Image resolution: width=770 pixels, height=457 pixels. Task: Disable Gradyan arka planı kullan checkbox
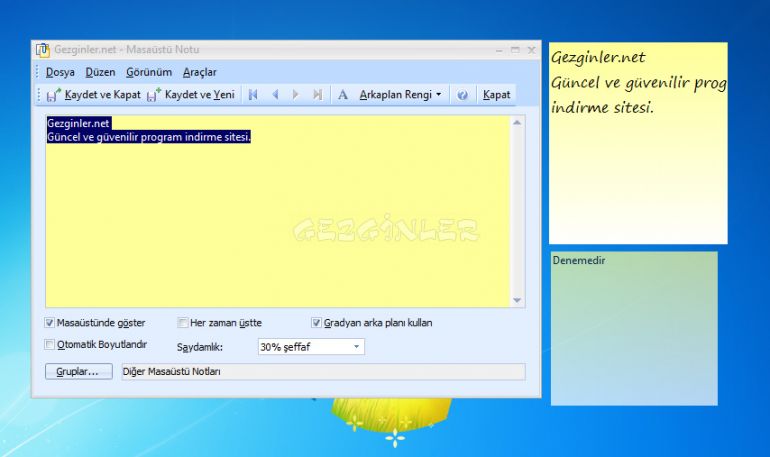[316, 323]
